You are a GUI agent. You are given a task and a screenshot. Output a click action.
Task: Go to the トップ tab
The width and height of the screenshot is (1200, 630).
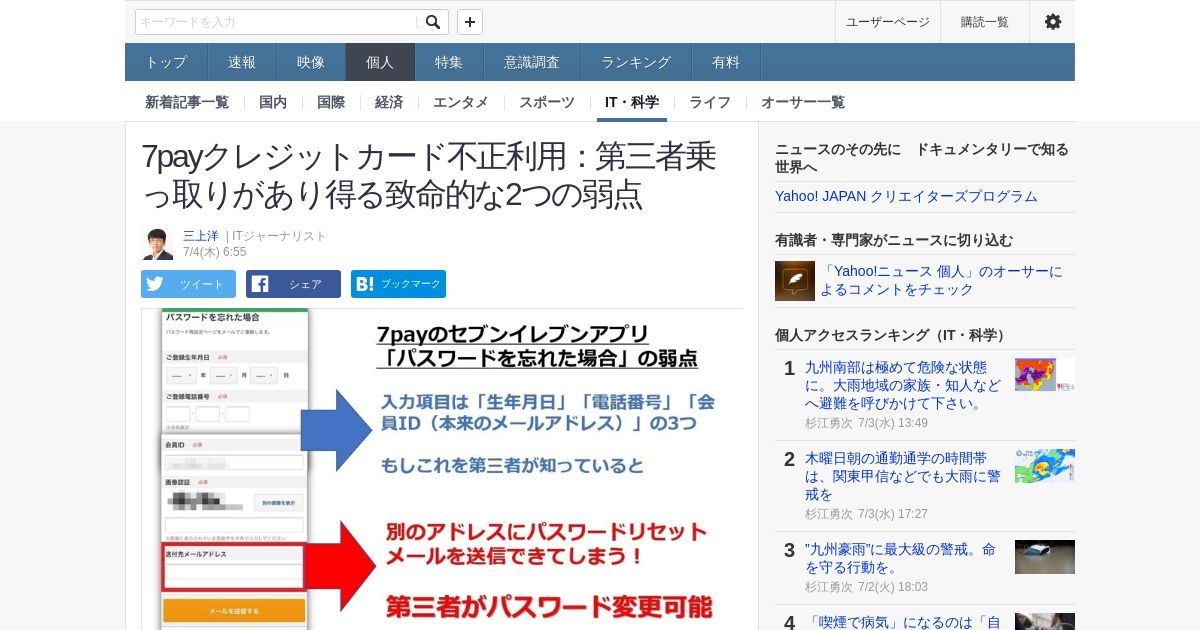(x=166, y=62)
